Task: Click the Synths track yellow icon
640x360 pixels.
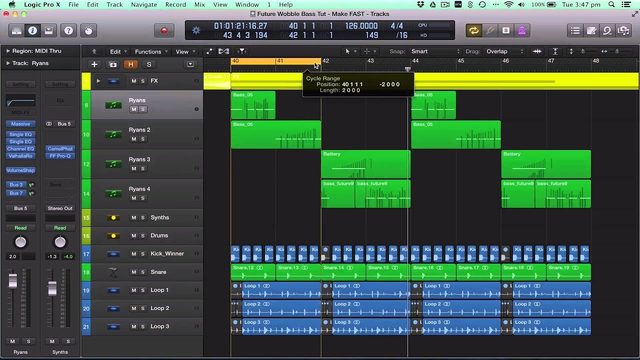Action: point(113,218)
